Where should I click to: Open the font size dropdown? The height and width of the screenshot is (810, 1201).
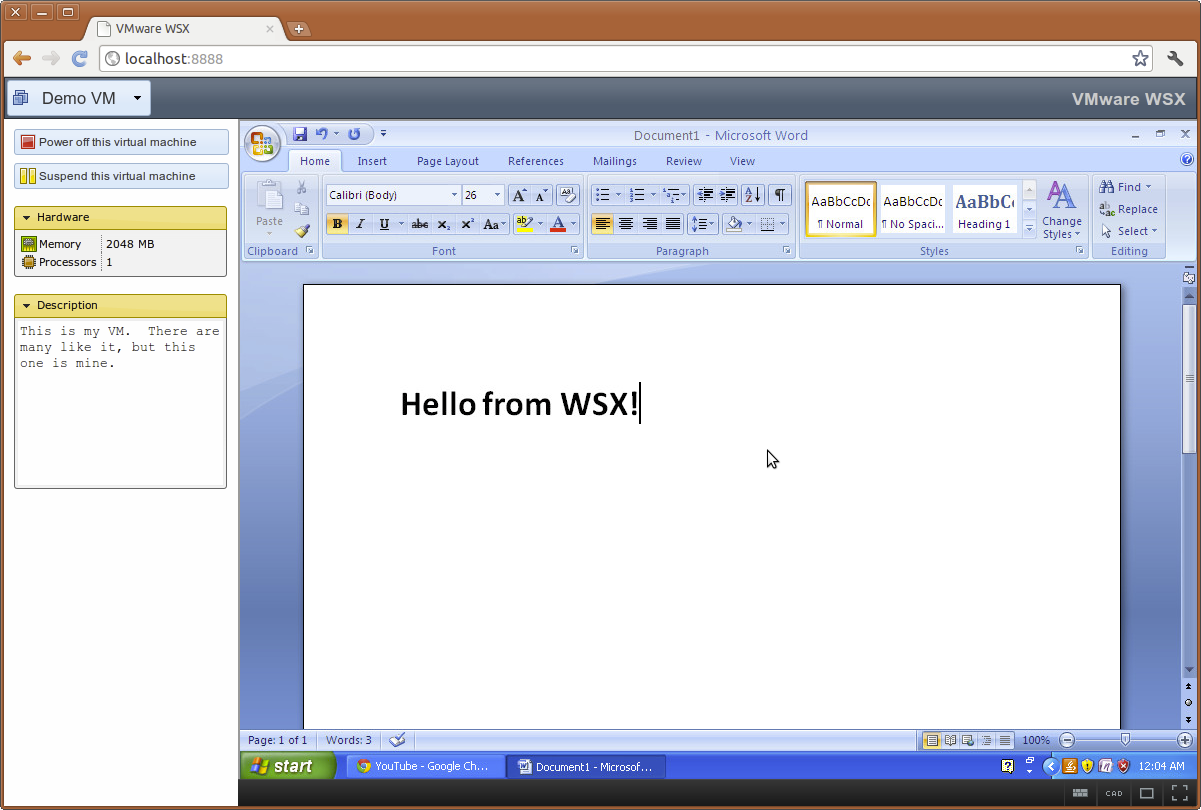[498, 195]
